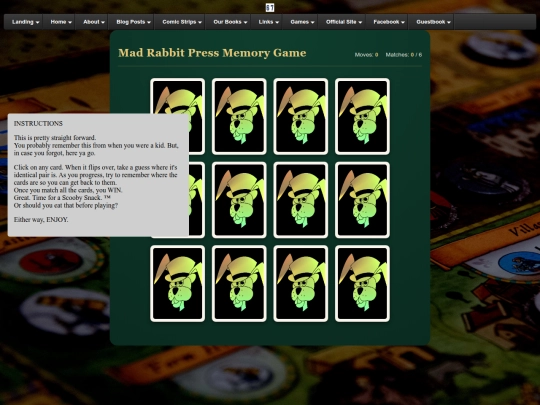Flip the first card in the bottom row
This screenshot has width=540, height=405.
pyautogui.click(x=177, y=284)
